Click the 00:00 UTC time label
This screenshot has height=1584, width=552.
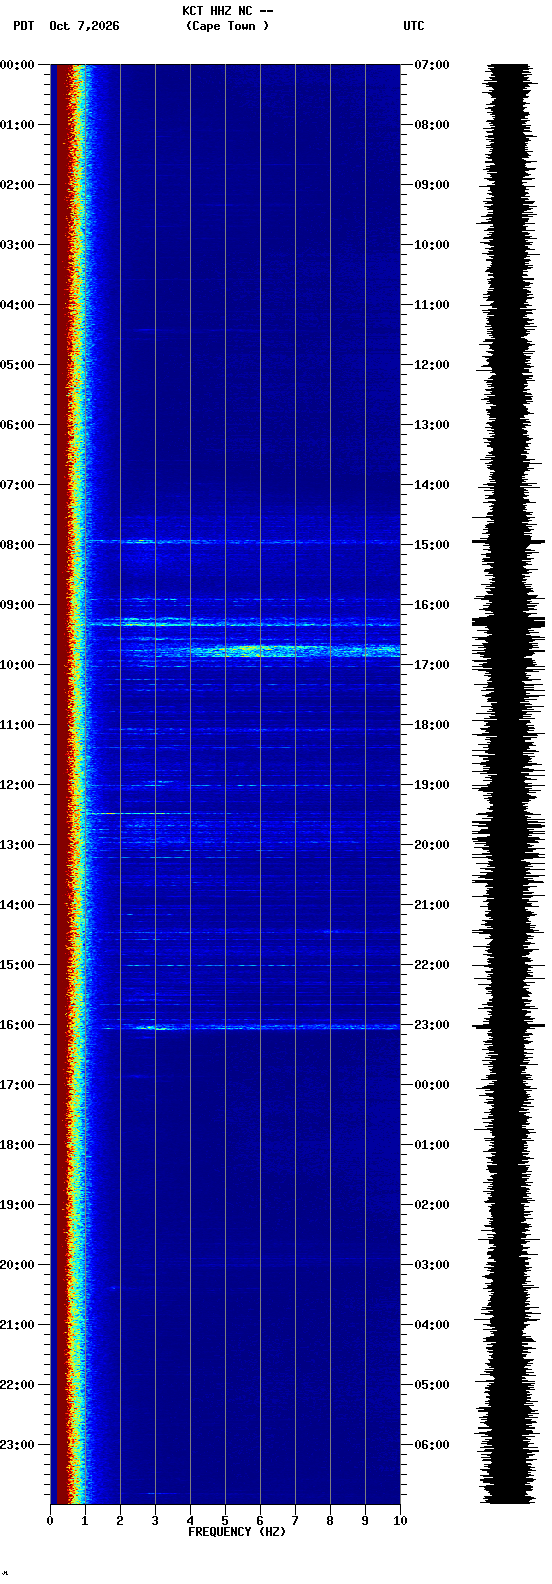pyautogui.click(x=432, y=1085)
